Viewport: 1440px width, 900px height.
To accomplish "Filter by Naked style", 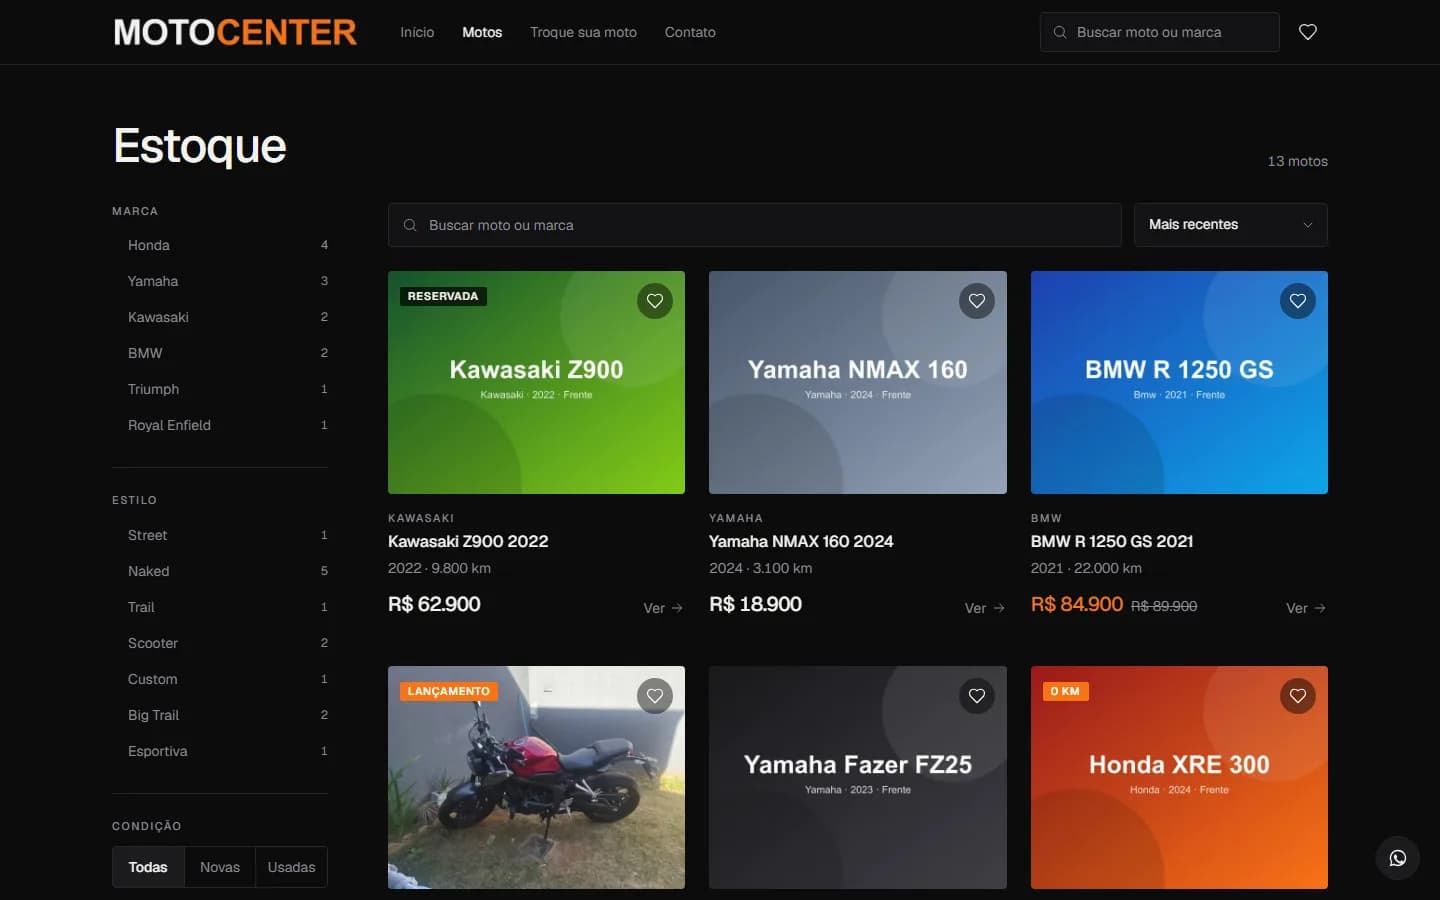I will coord(220,571).
